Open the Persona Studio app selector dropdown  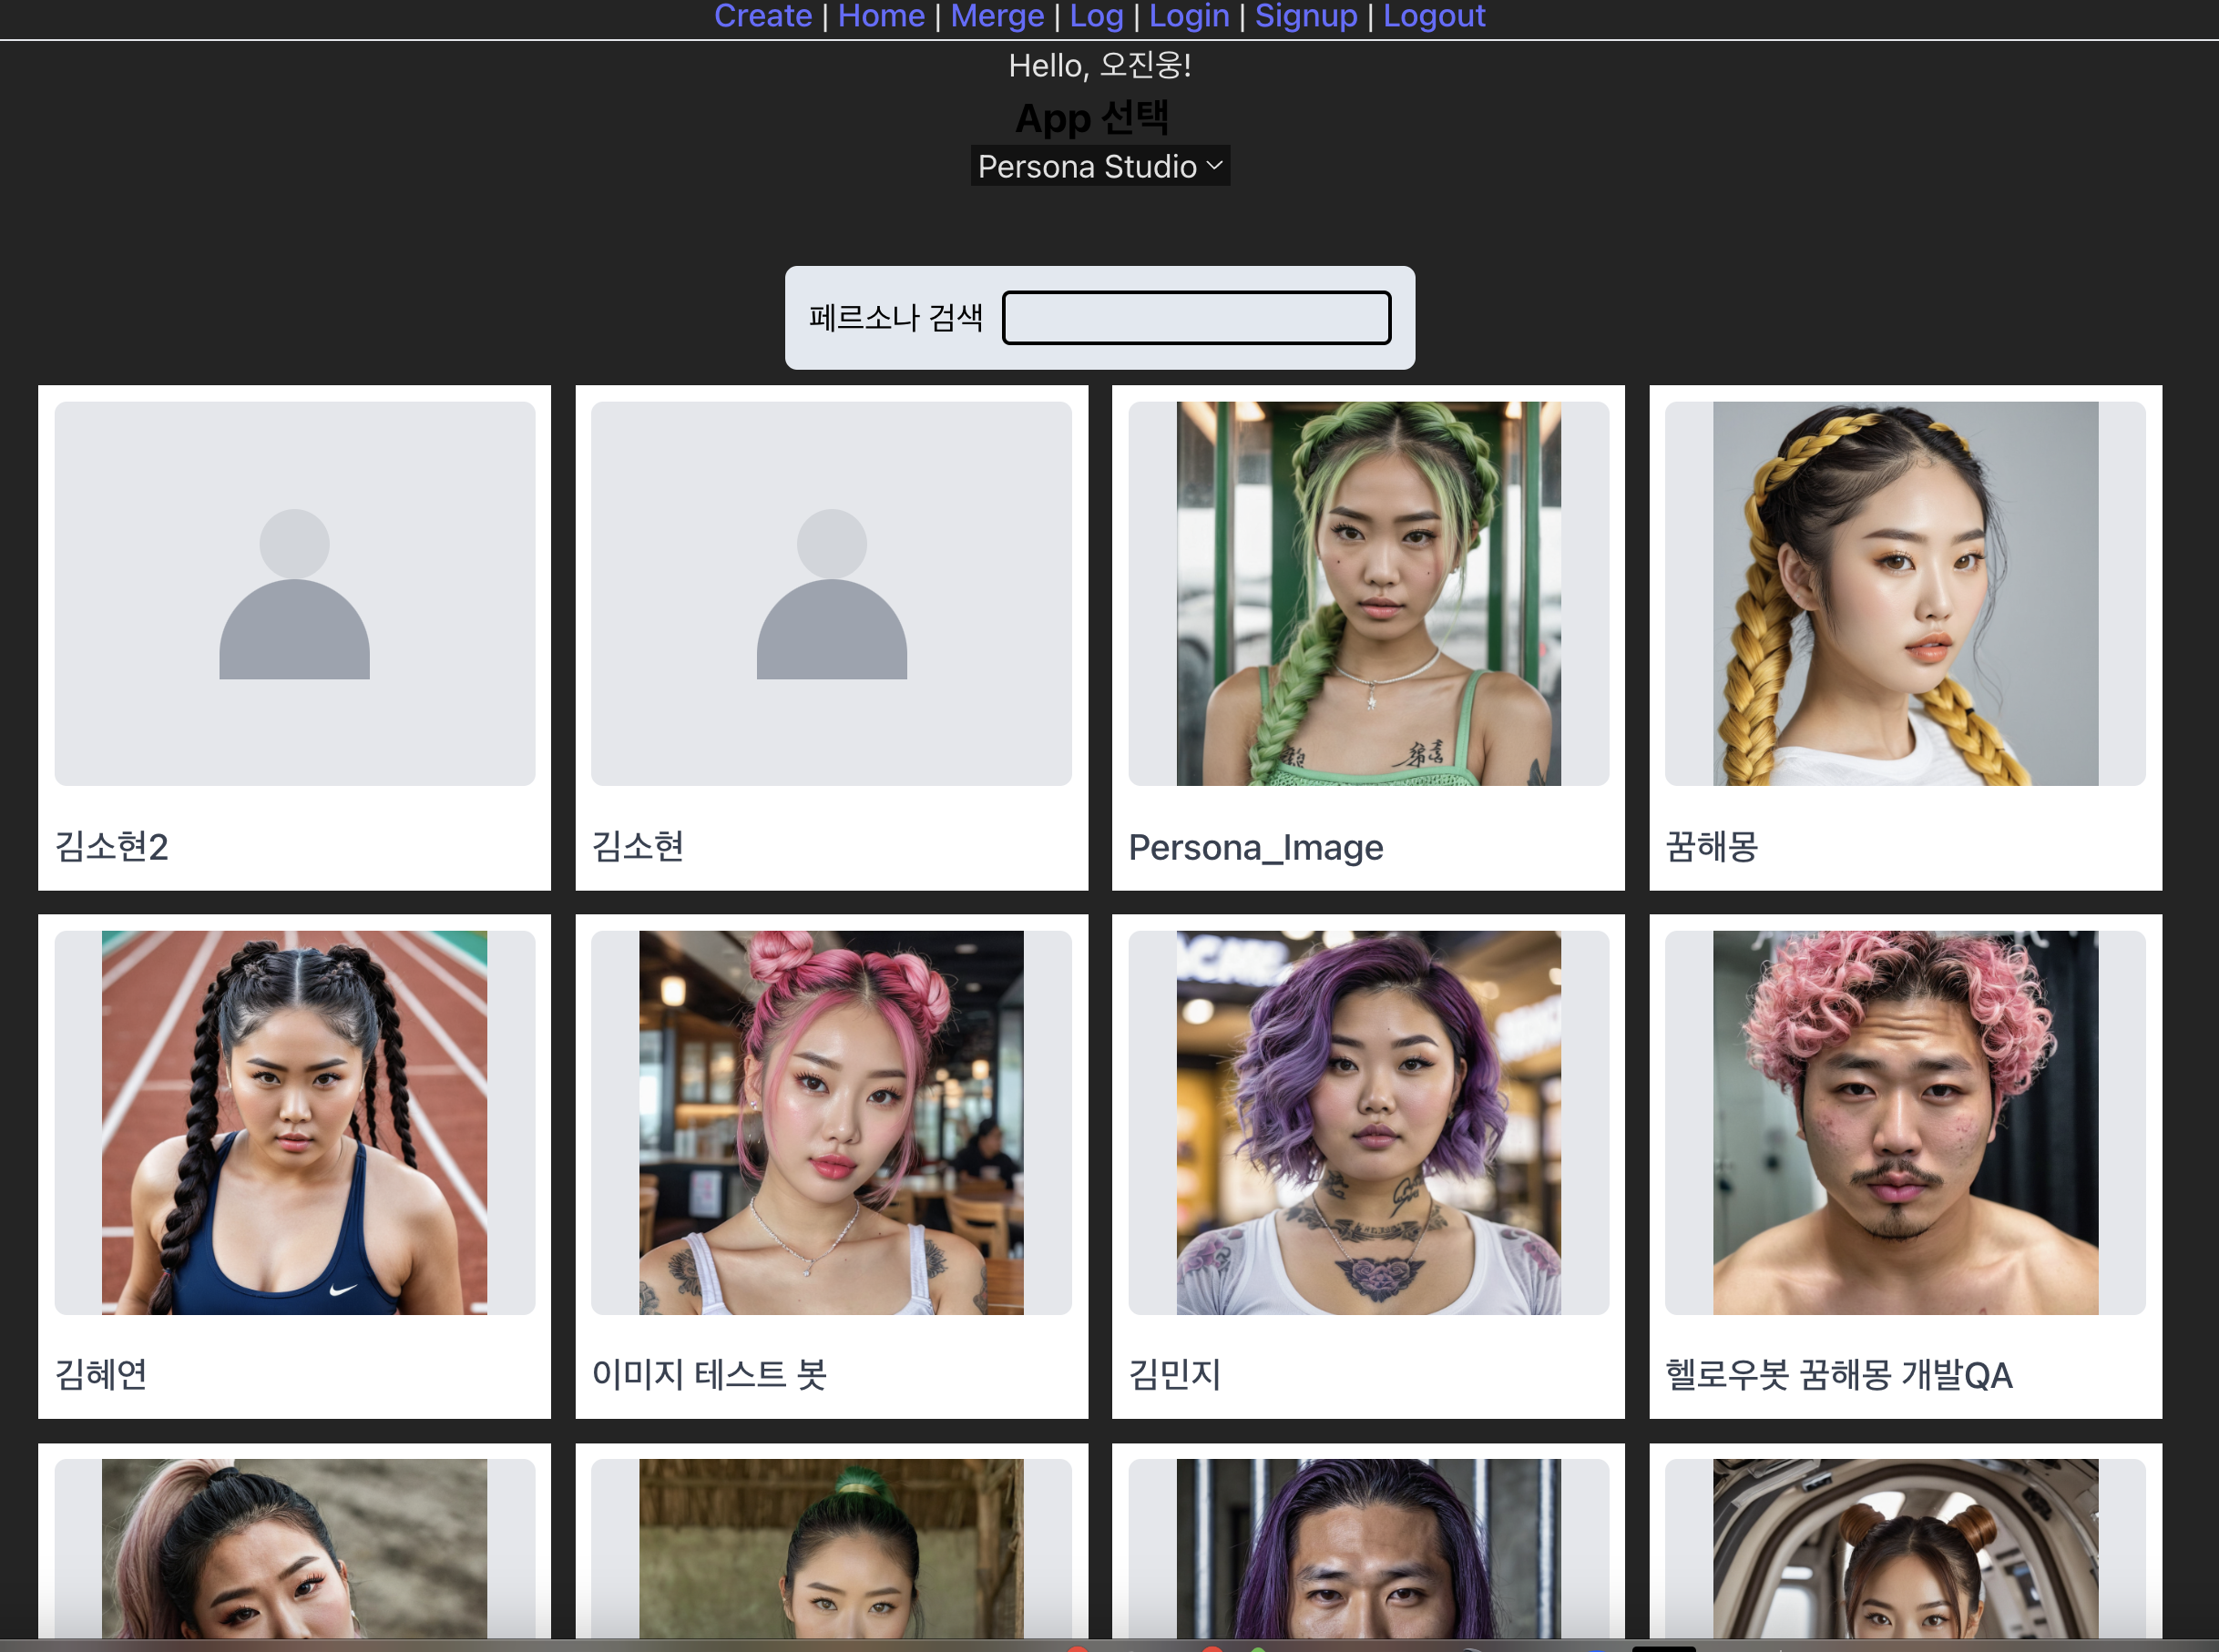click(1098, 165)
